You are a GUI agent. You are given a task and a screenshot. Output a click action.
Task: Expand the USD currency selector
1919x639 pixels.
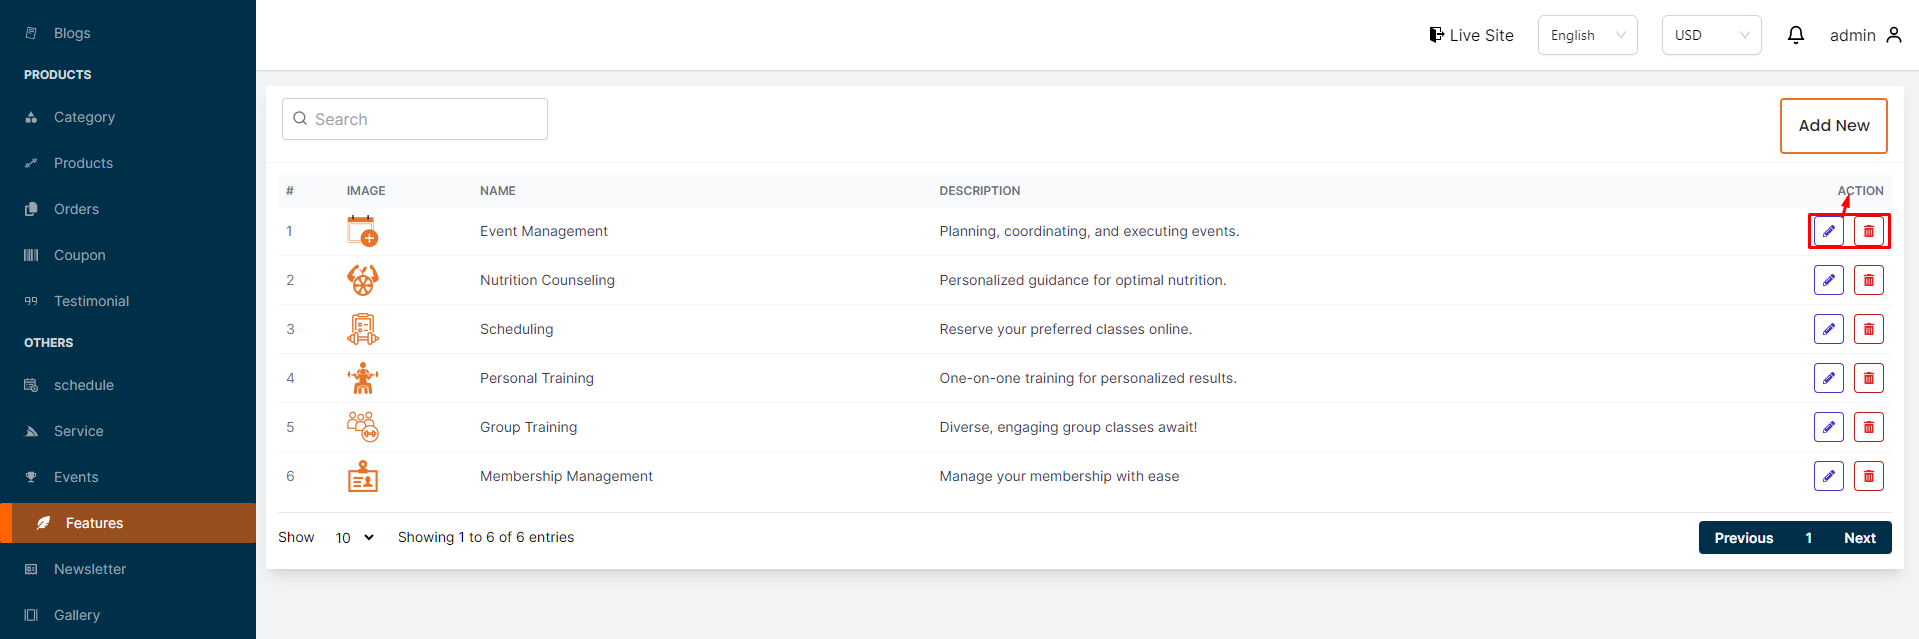click(x=1711, y=35)
